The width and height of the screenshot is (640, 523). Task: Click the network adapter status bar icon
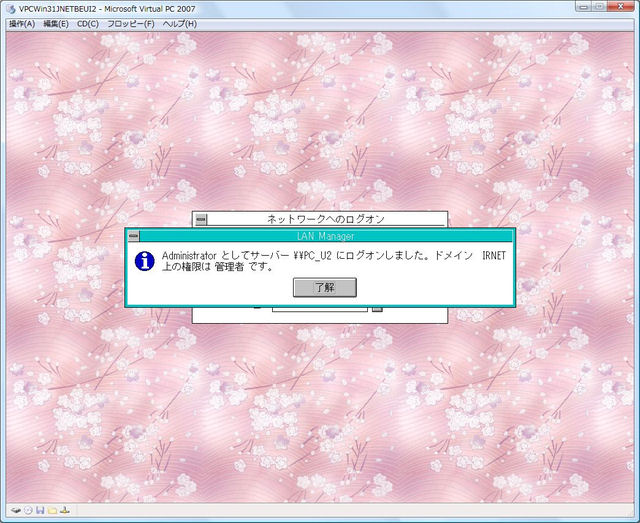[65, 510]
